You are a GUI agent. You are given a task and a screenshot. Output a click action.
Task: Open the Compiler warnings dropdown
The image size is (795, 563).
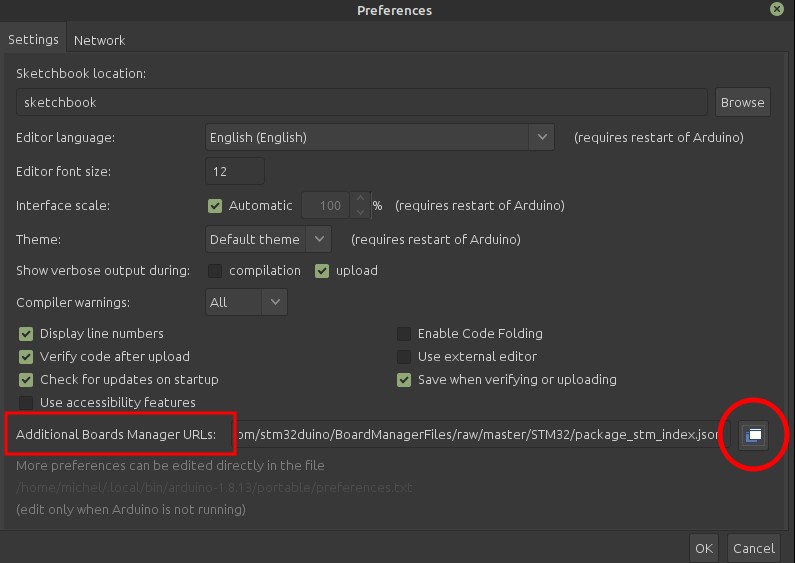click(246, 302)
